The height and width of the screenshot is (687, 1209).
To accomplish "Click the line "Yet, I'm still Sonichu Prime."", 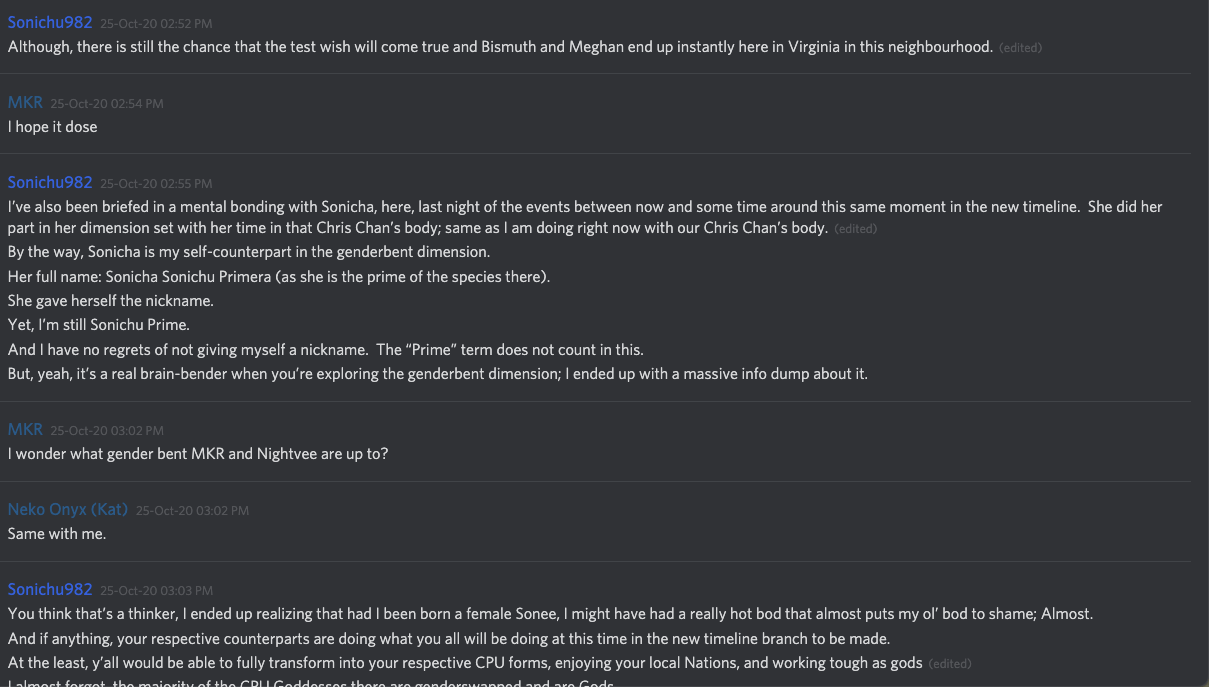I will (x=99, y=325).
